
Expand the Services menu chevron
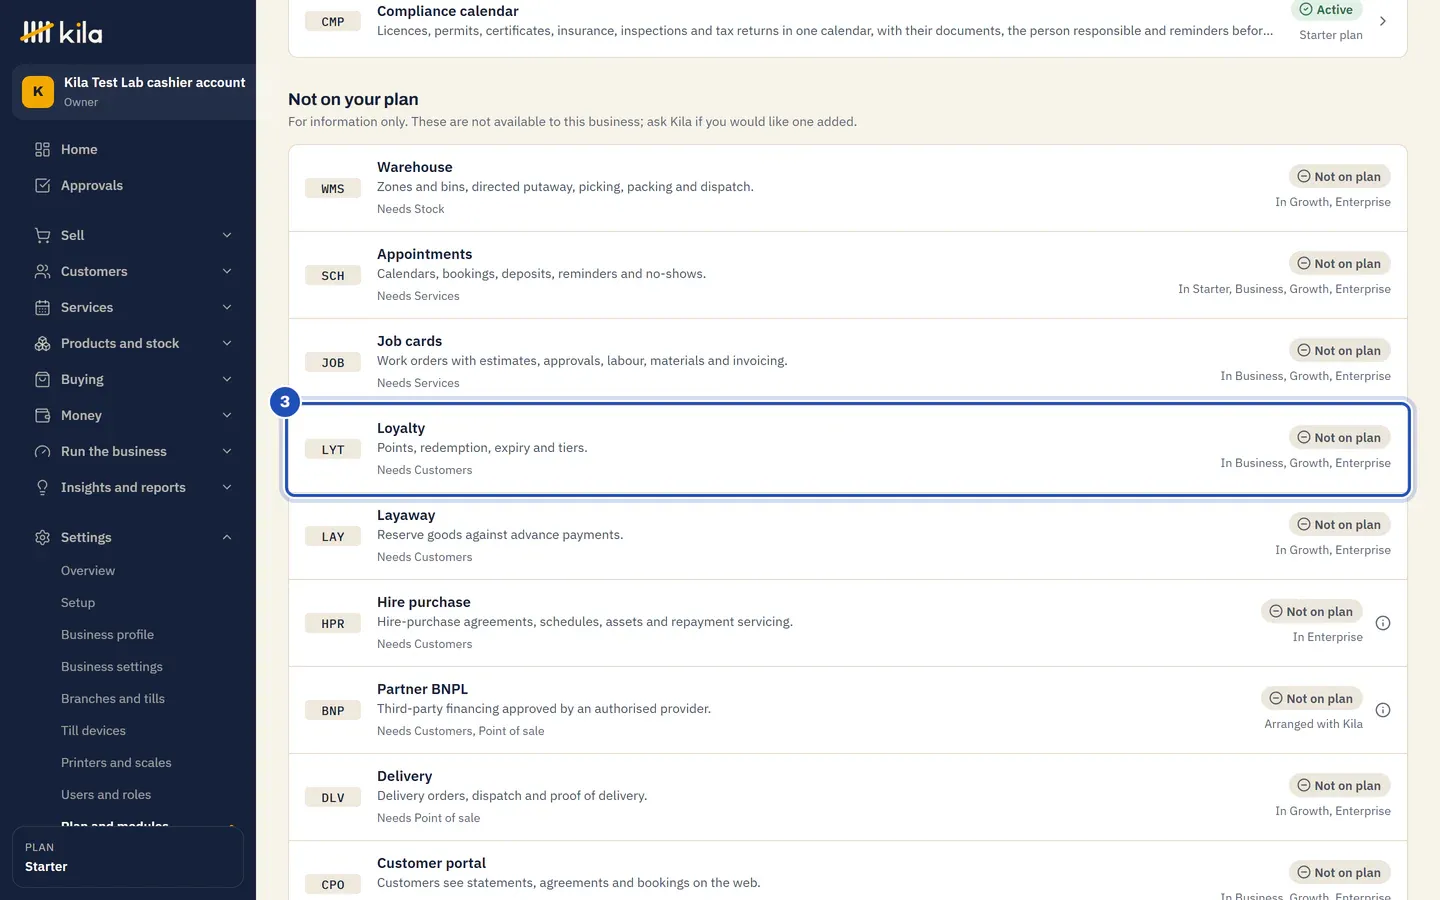click(227, 307)
